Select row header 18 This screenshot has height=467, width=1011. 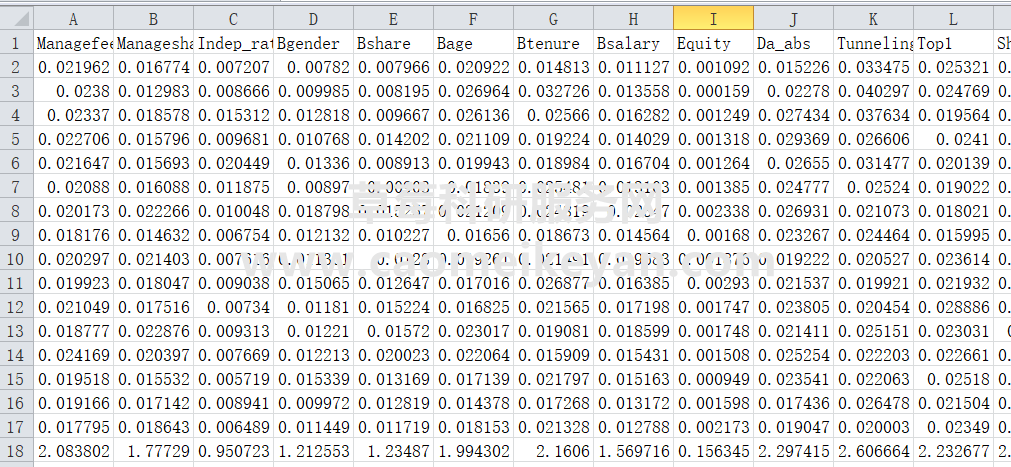(17, 451)
